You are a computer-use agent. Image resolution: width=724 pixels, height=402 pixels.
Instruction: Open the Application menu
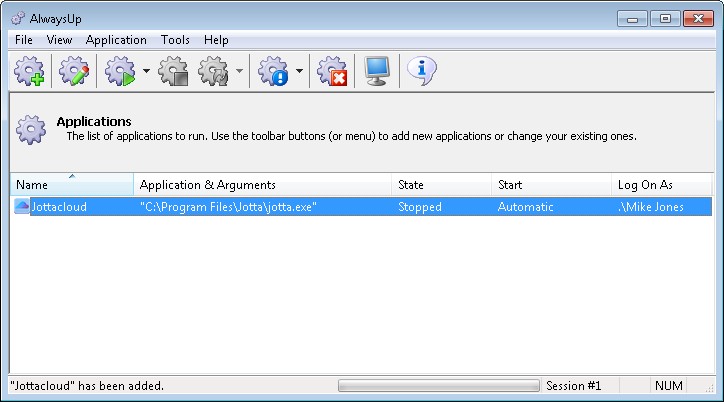pyautogui.click(x=116, y=40)
